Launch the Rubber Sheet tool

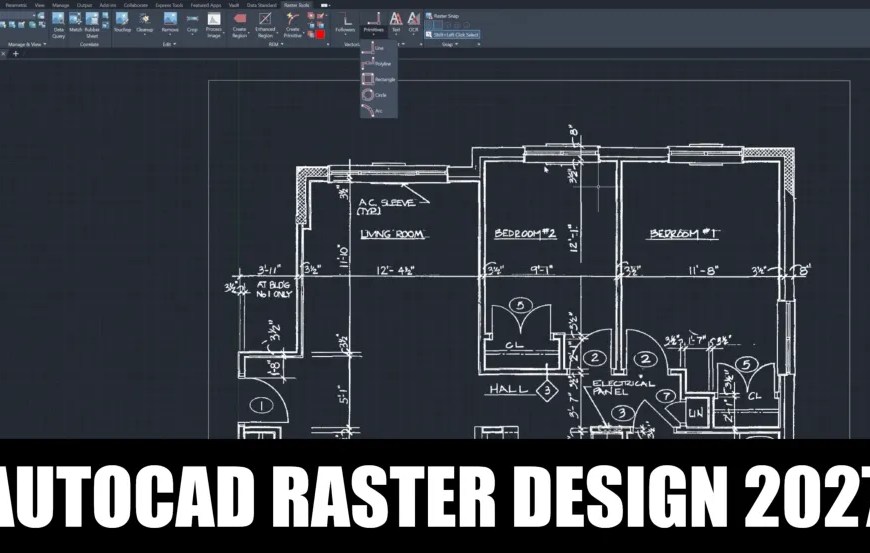[x=92, y=26]
